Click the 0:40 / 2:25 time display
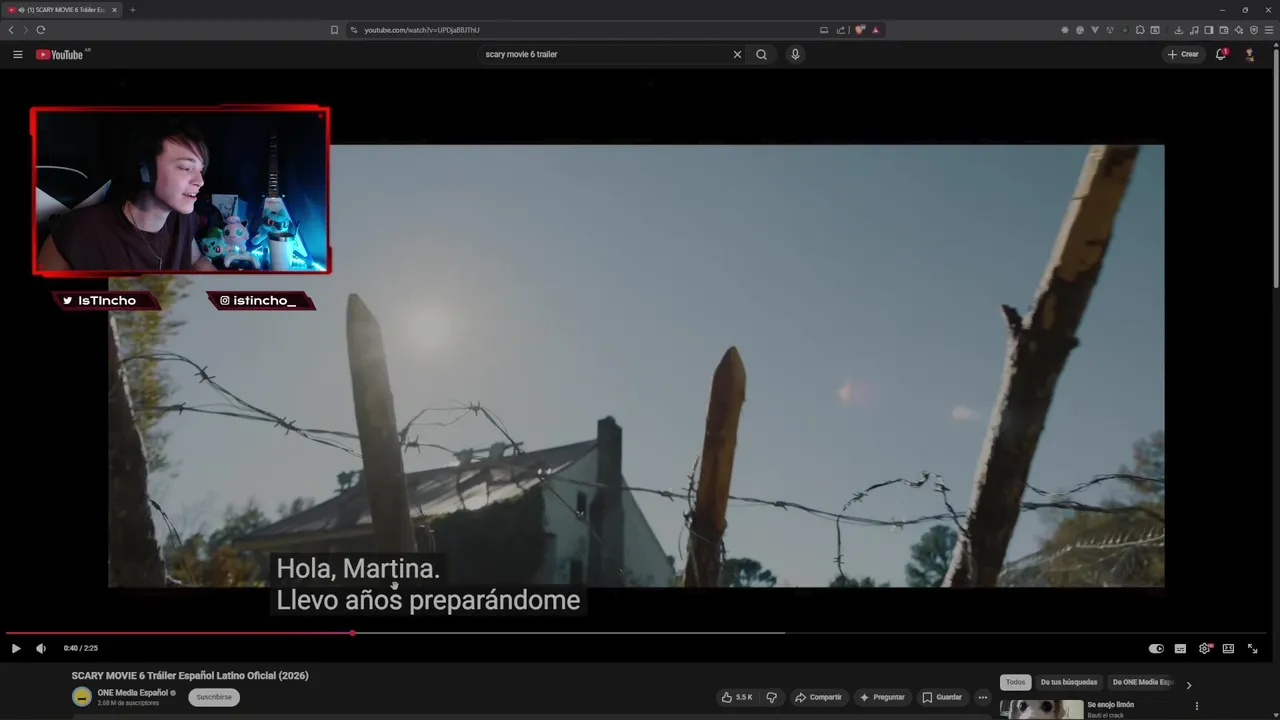The image size is (1280, 720). pyautogui.click(x=81, y=648)
